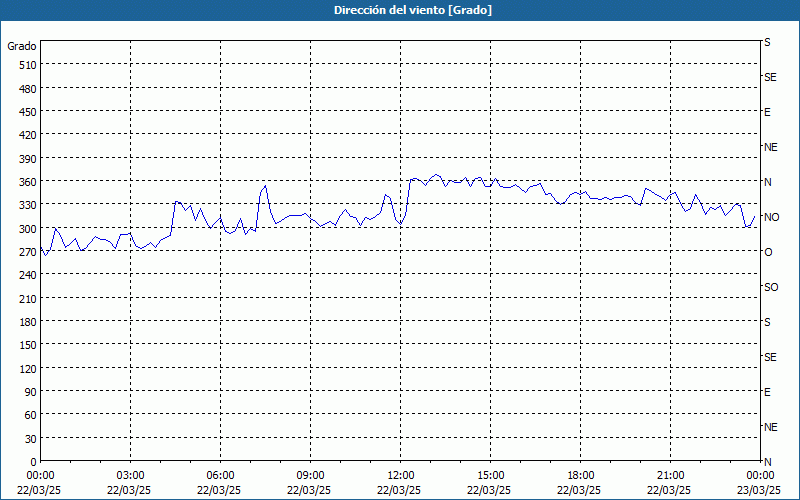Click the 'Grado' y-axis unit label
Viewport: 800px width, 500px height.
pos(22,46)
